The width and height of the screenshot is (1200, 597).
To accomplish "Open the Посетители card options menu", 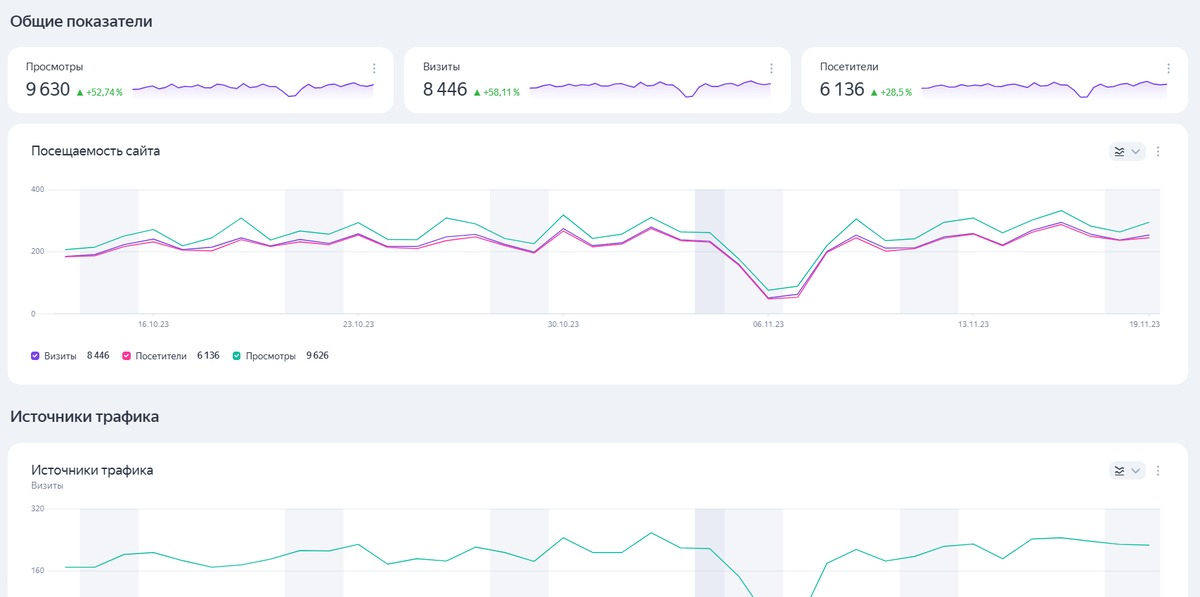I will tap(1168, 68).
